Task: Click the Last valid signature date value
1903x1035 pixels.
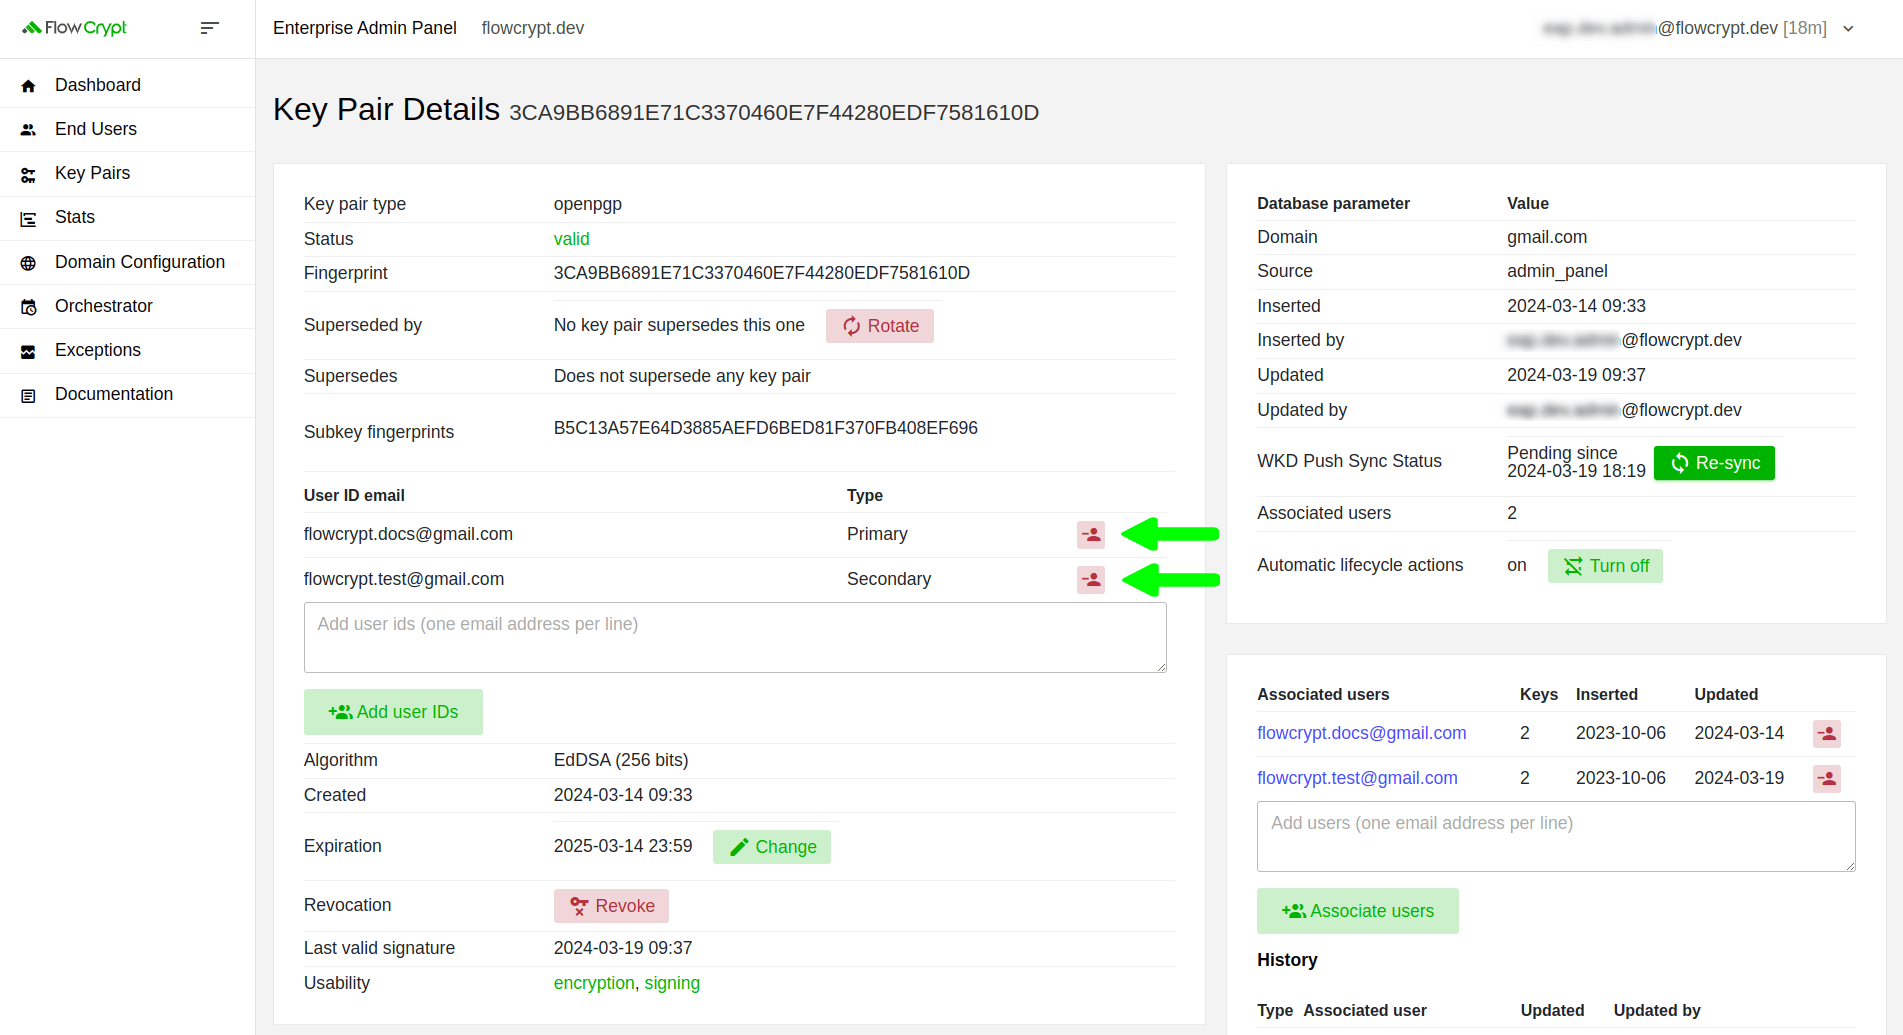Action: pyautogui.click(x=623, y=948)
